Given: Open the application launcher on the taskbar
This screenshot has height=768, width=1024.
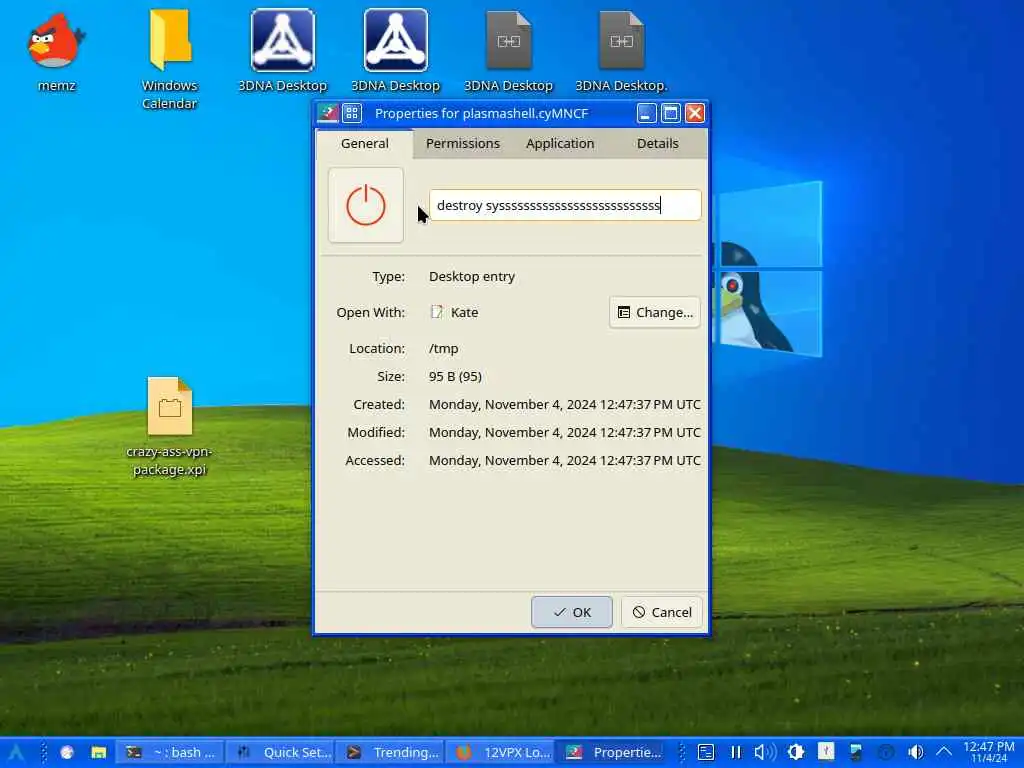Looking at the screenshot, I should pyautogui.click(x=16, y=752).
